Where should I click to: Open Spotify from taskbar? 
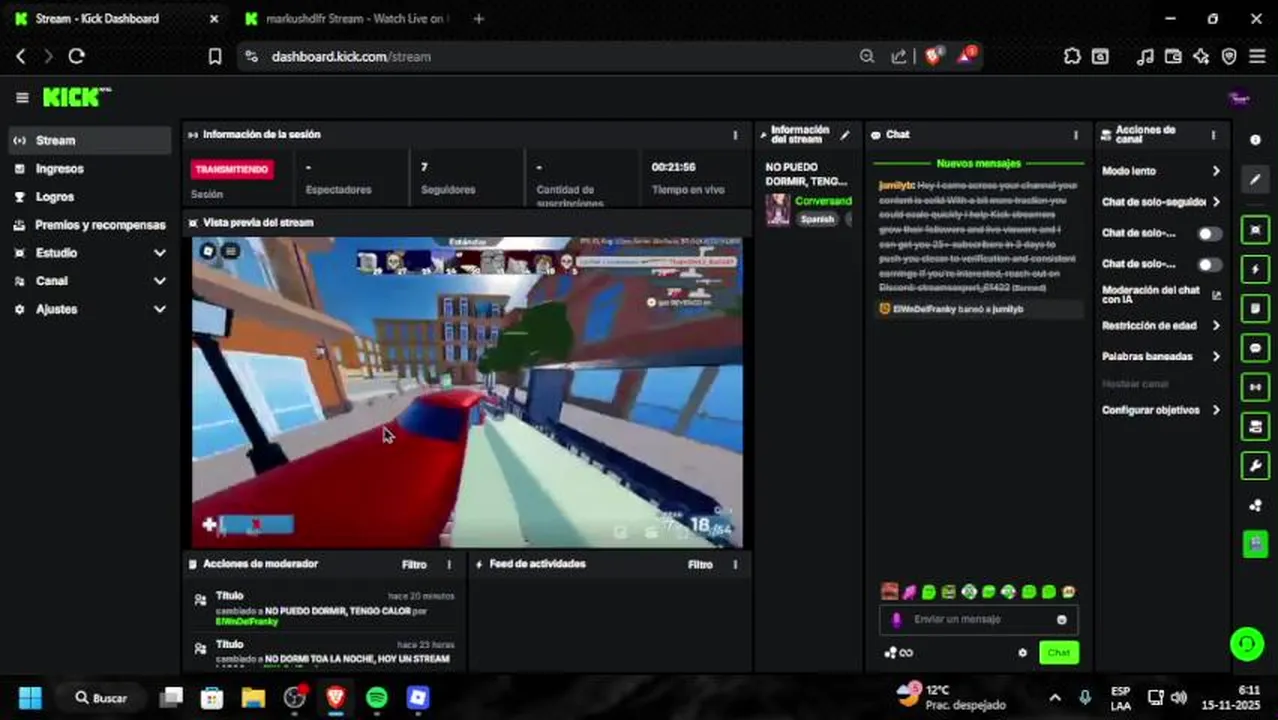click(x=376, y=697)
